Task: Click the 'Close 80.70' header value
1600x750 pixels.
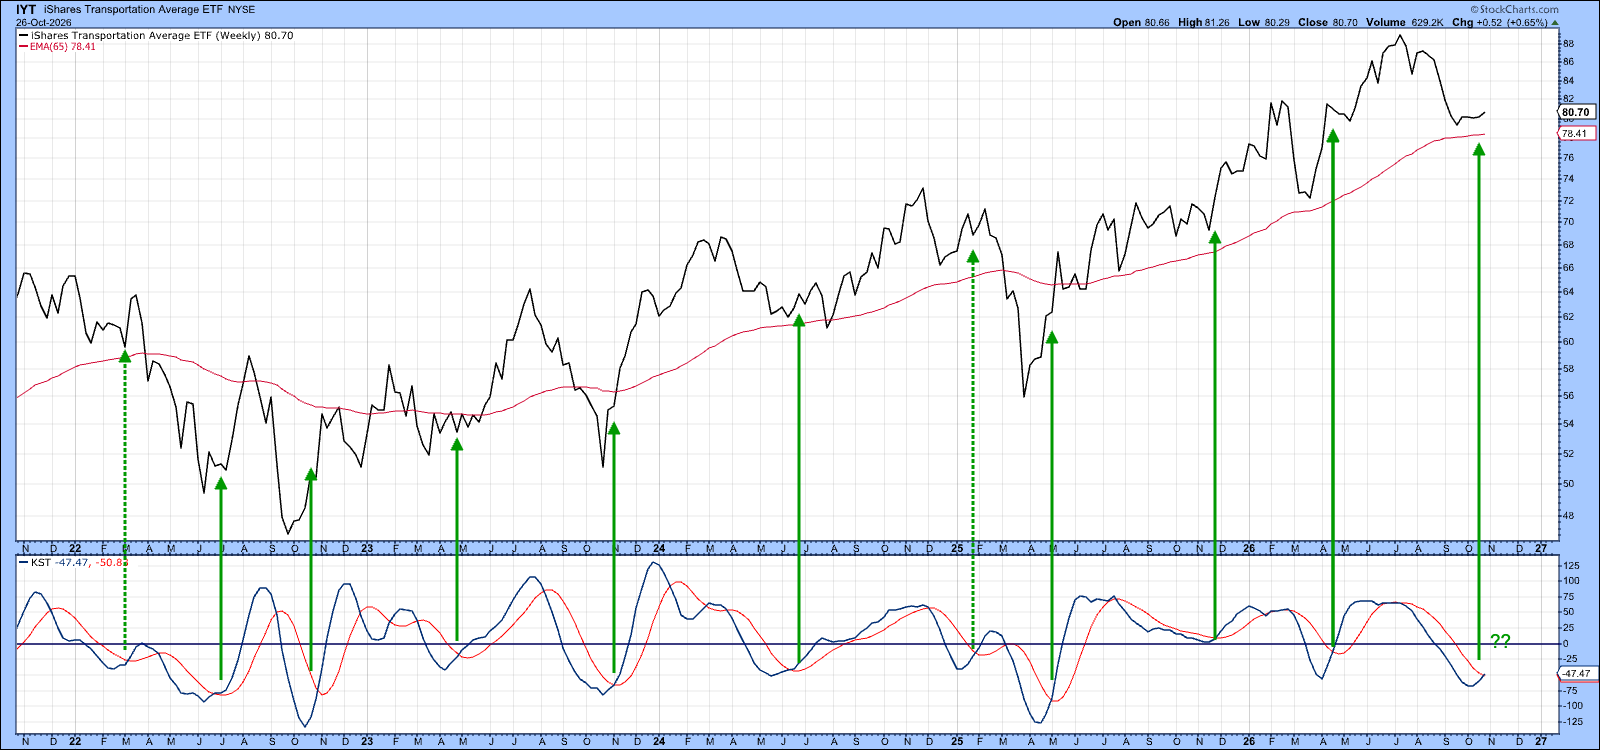Action: pos(1328,22)
